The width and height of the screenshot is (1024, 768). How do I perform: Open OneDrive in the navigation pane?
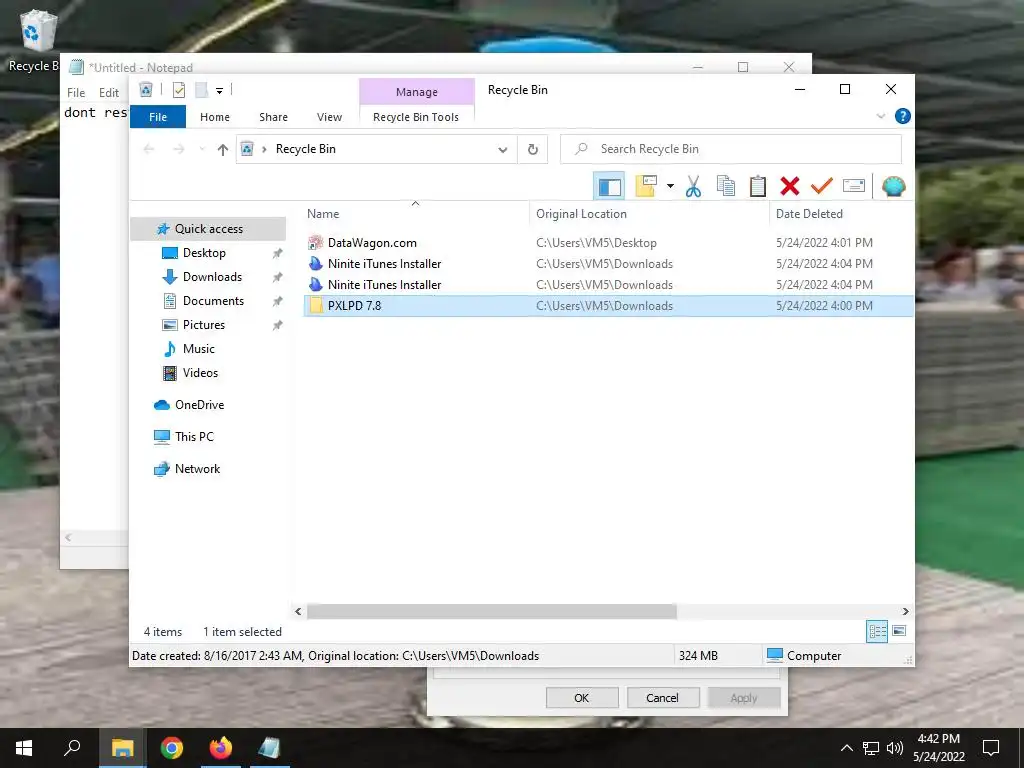[x=199, y=405]
